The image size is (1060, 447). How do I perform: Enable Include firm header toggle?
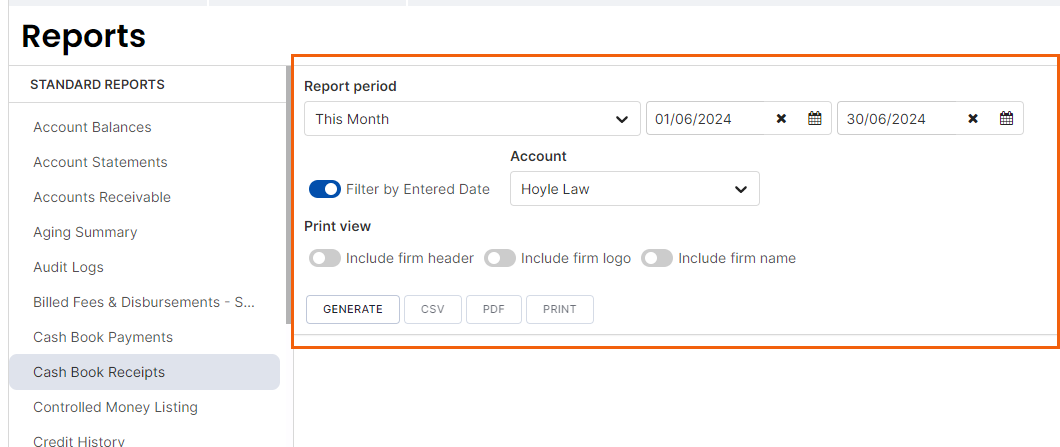[324, 258]
